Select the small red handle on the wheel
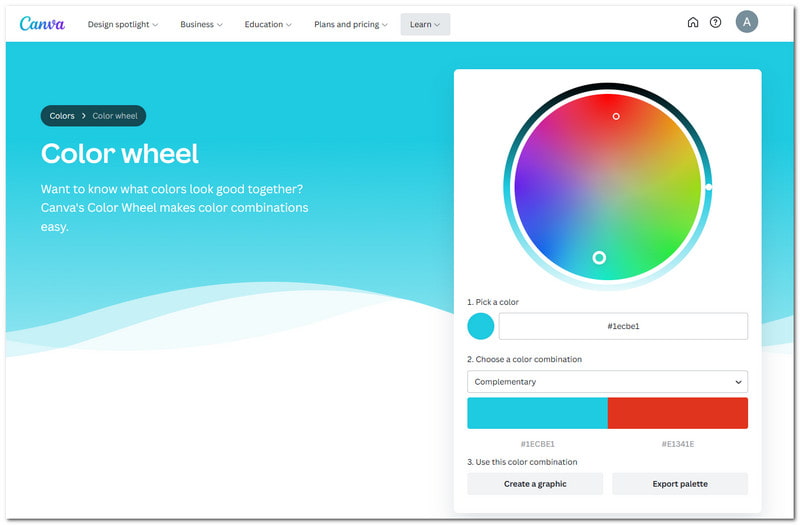 pyautogui.click(x=616, y=116)
